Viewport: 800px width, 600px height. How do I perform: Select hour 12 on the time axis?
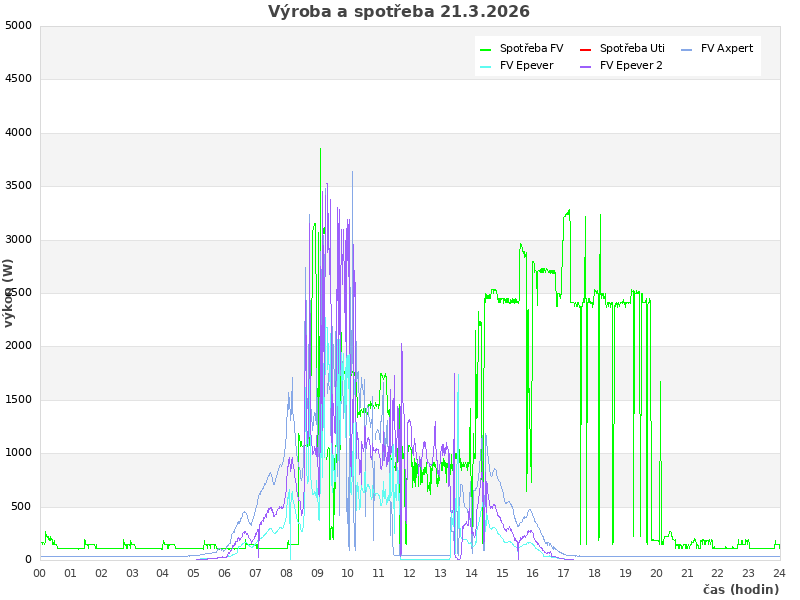[x=410, y=573]
